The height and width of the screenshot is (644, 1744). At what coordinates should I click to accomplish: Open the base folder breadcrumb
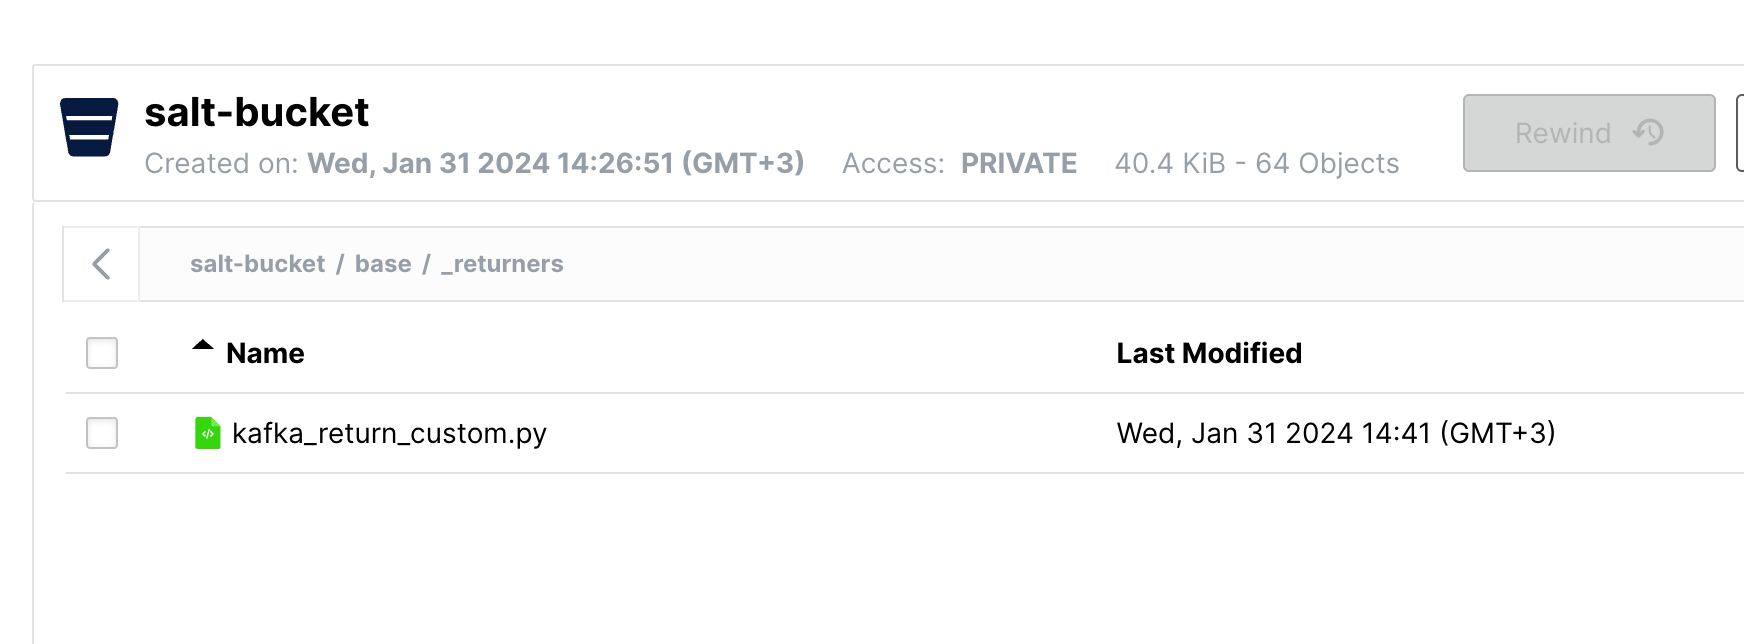coord(383,264)
